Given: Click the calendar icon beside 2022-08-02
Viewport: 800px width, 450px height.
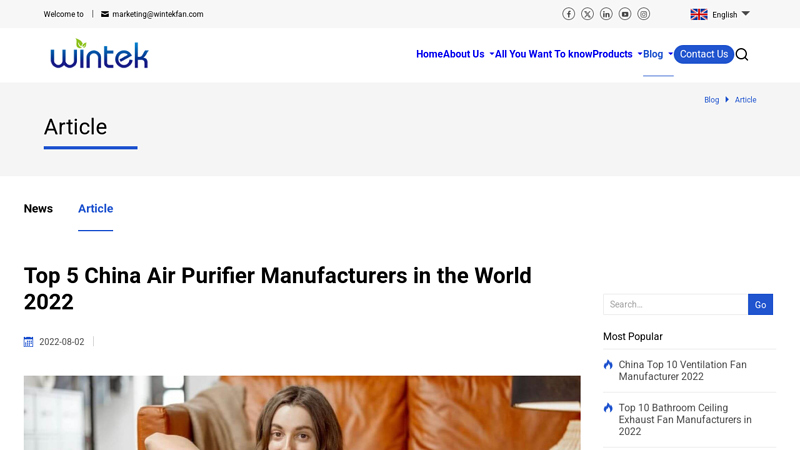Looking at the screenshot, I should coord(29,342).
